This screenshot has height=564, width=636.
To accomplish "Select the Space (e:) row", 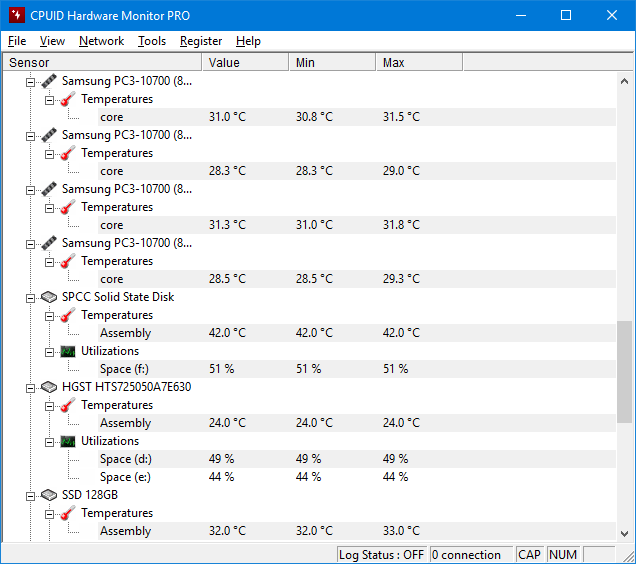I will pos(357,477).
